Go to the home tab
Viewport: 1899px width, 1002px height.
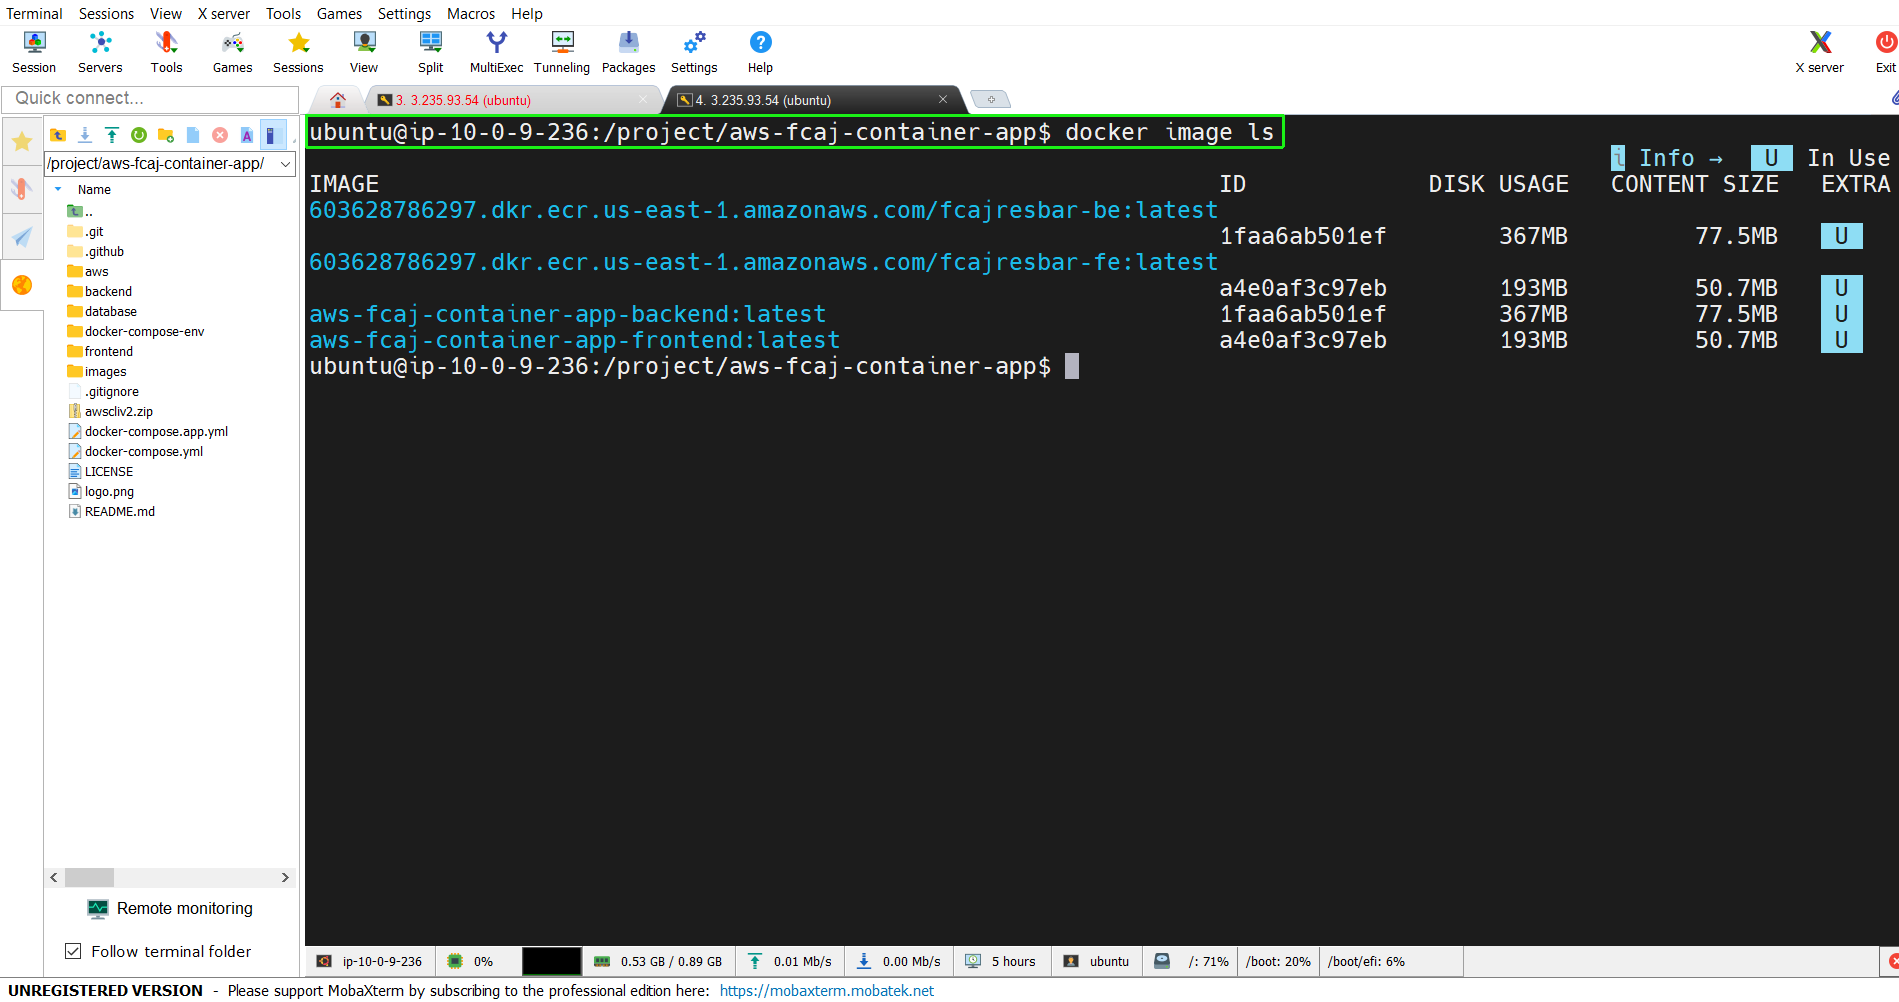click(x=338, y=100)
